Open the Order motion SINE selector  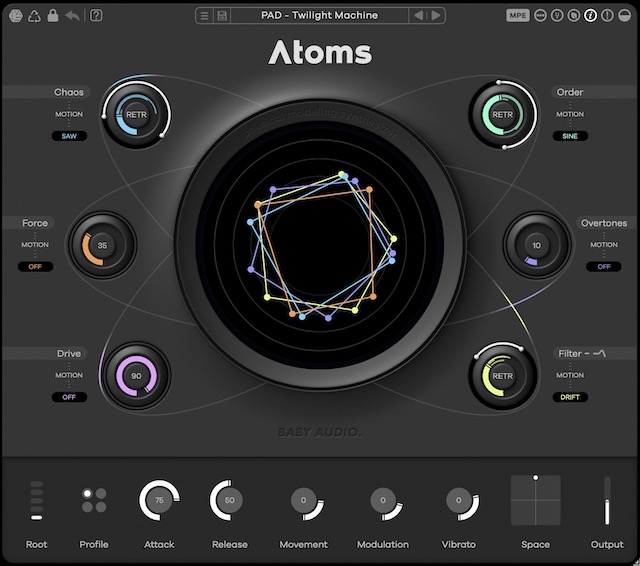570,136
